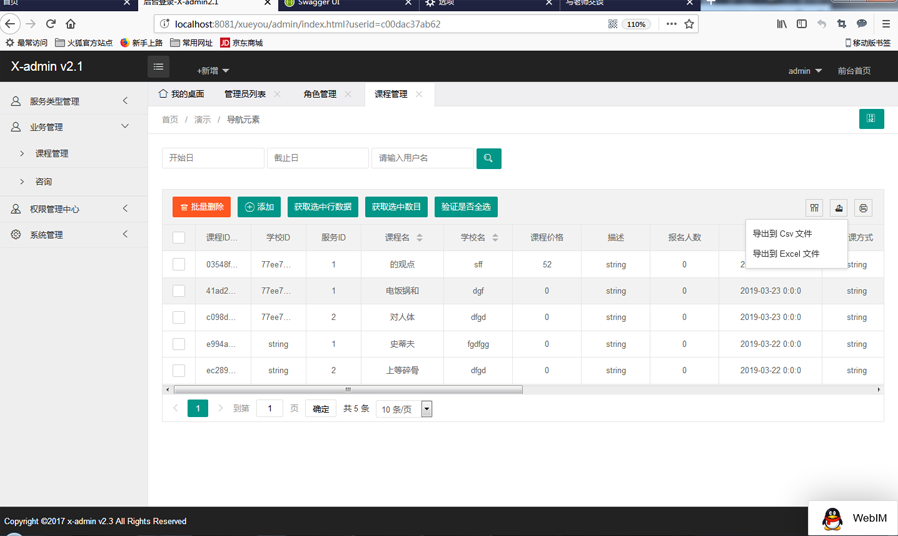Image resolution: width=898 pixels, height=536 pixels.
Task: Sort by 课程名 column arrows
Action: pos(419,238)
